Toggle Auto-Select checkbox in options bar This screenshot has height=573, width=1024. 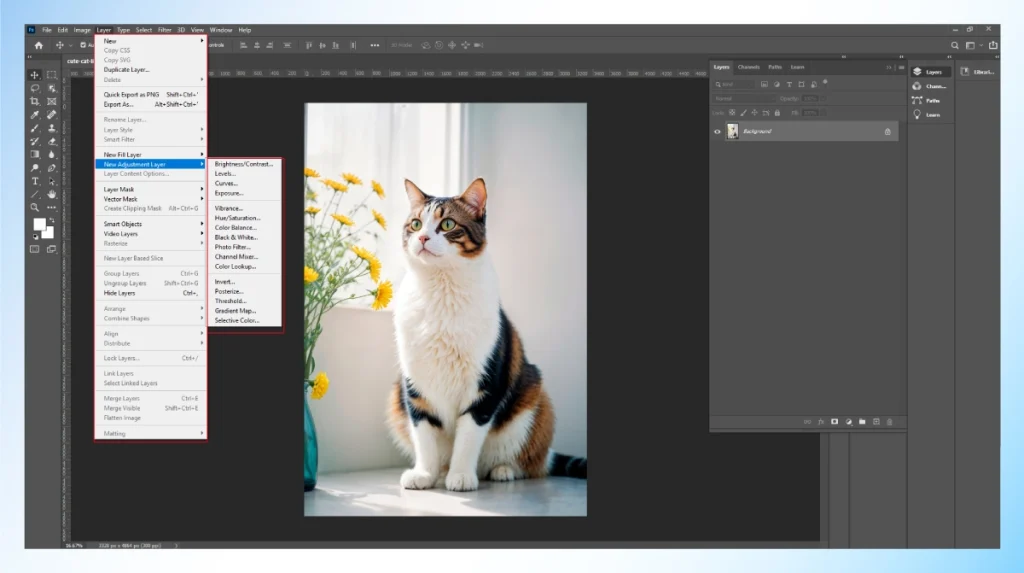(x=83, y=45)
